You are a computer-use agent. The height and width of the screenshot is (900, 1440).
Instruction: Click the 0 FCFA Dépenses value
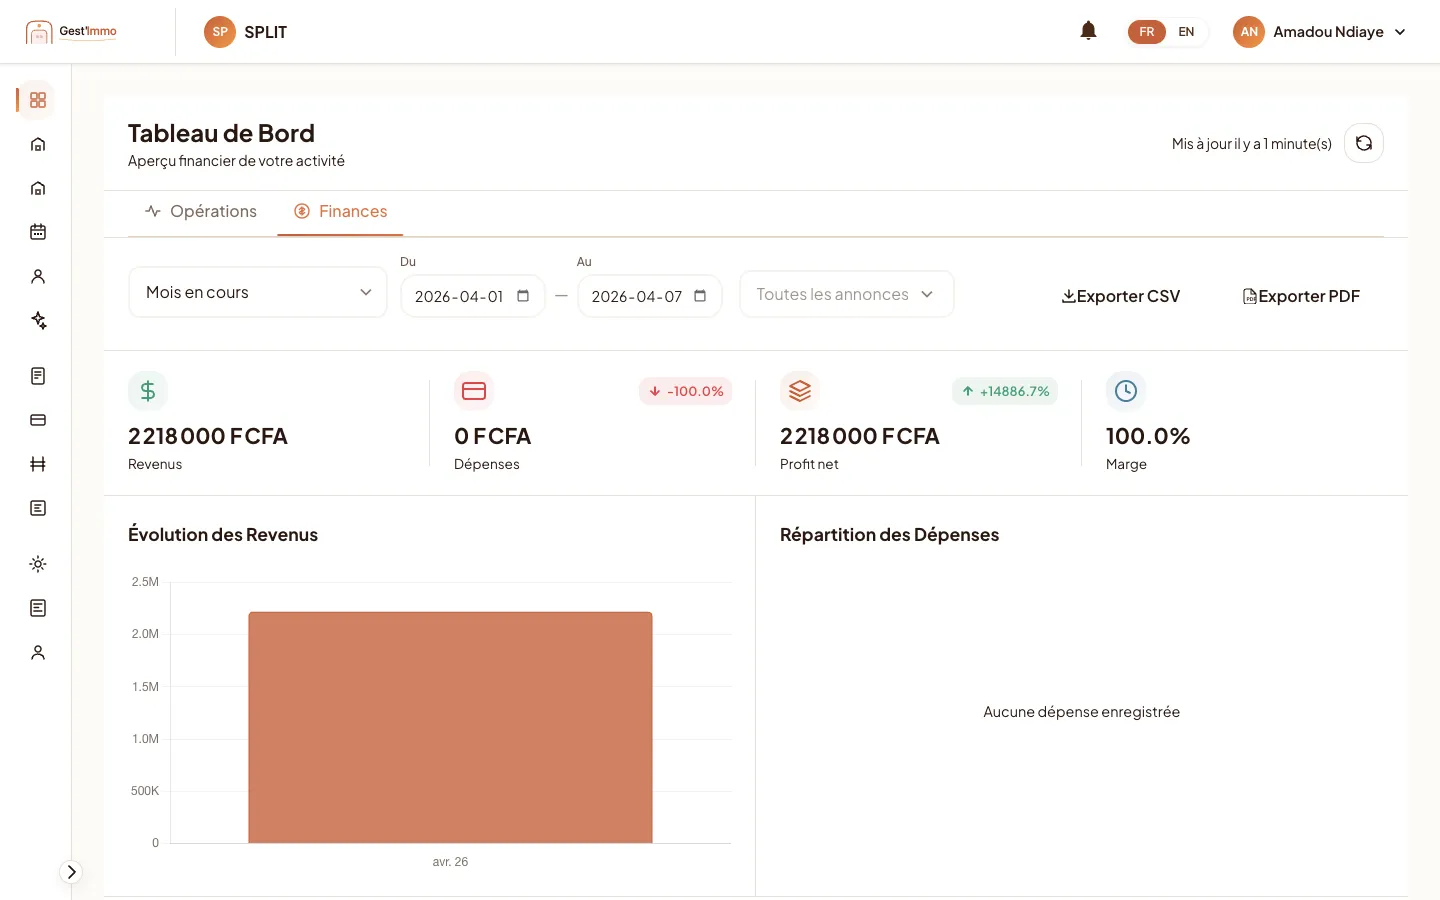point(493,436)
